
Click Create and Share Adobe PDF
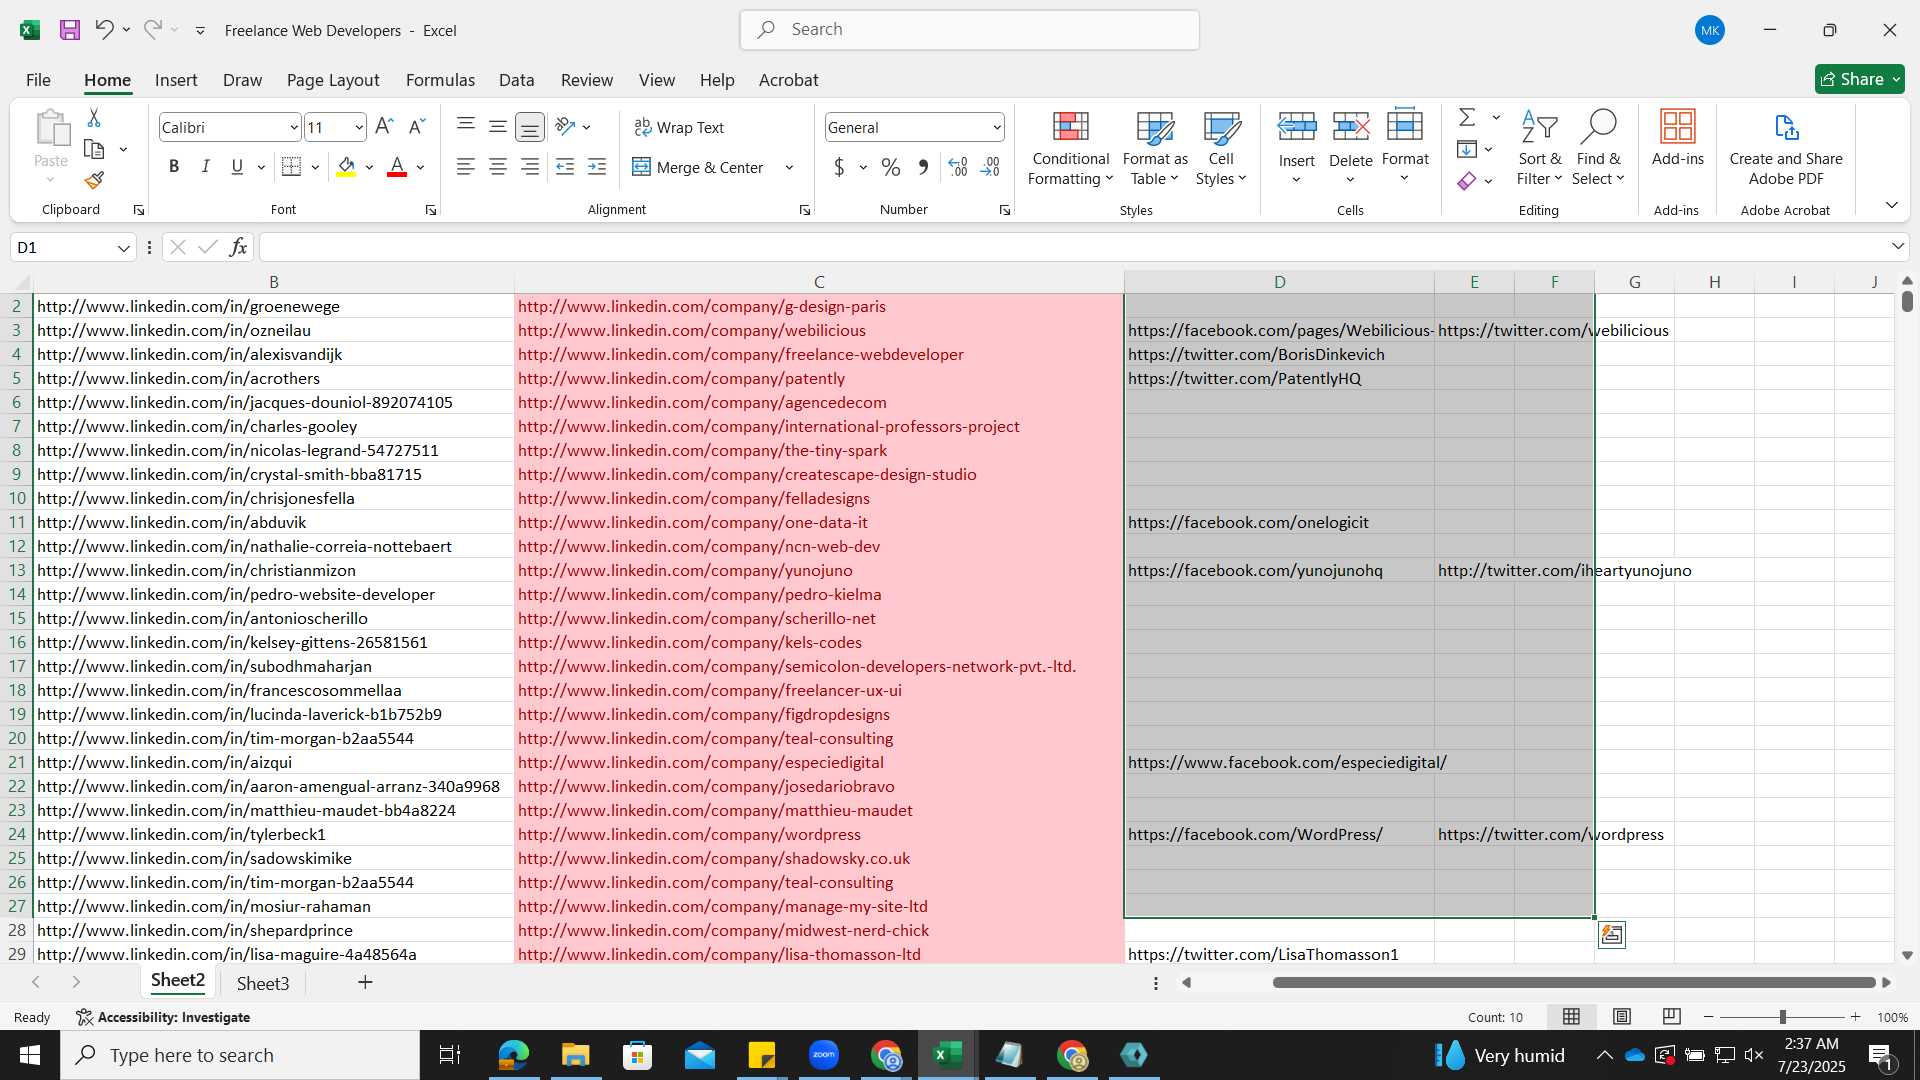pyautogui.click(x=1785, y=148)
